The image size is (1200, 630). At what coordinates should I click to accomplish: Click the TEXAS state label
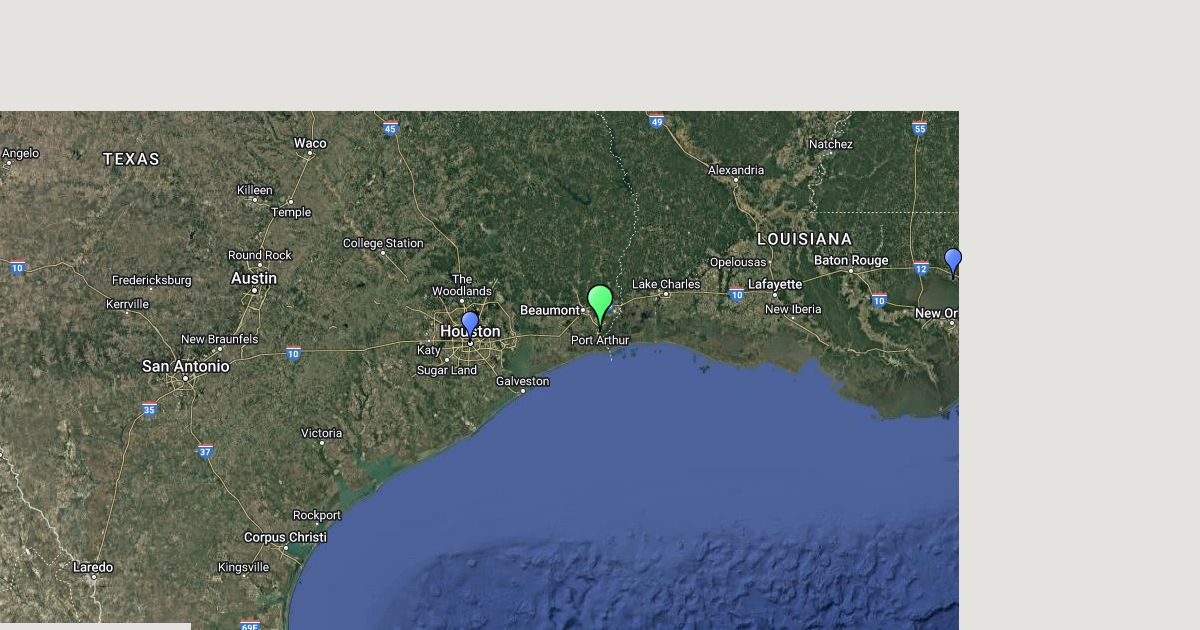point(131,159)
